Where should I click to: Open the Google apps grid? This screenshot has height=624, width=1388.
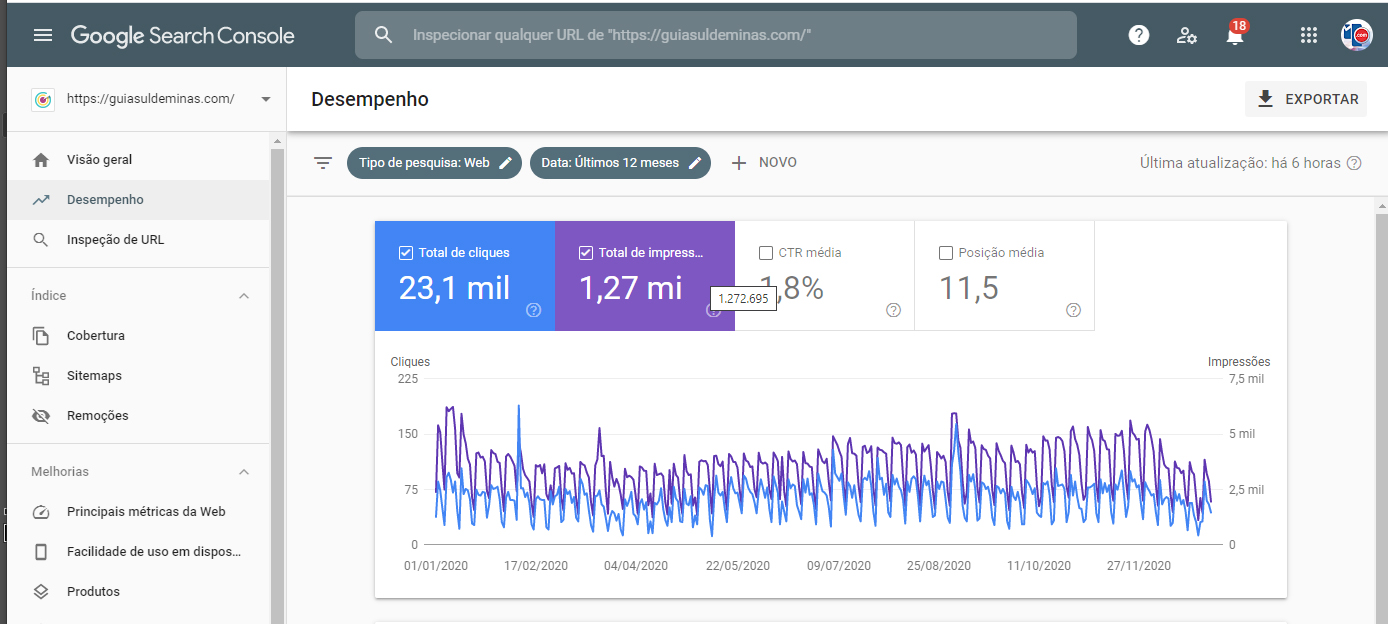pyautogui.click(x=1308, y=36)
